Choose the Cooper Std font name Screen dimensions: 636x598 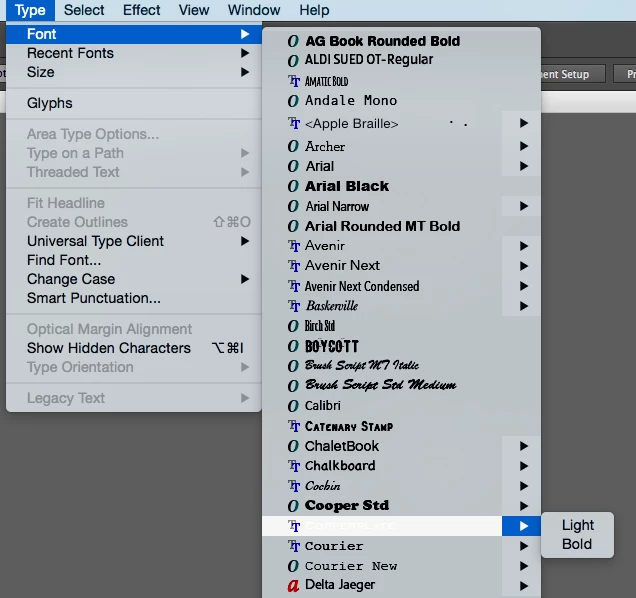pyautogui.click(x=347, y=506)
